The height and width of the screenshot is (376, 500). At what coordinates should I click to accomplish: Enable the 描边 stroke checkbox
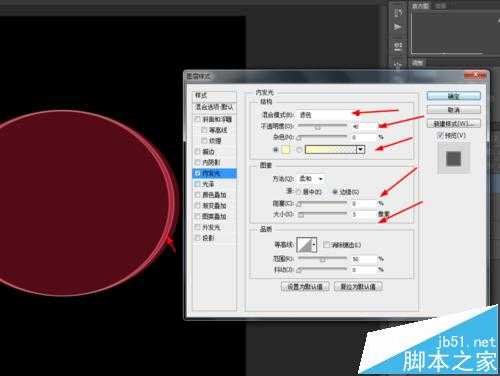point(197,152)
